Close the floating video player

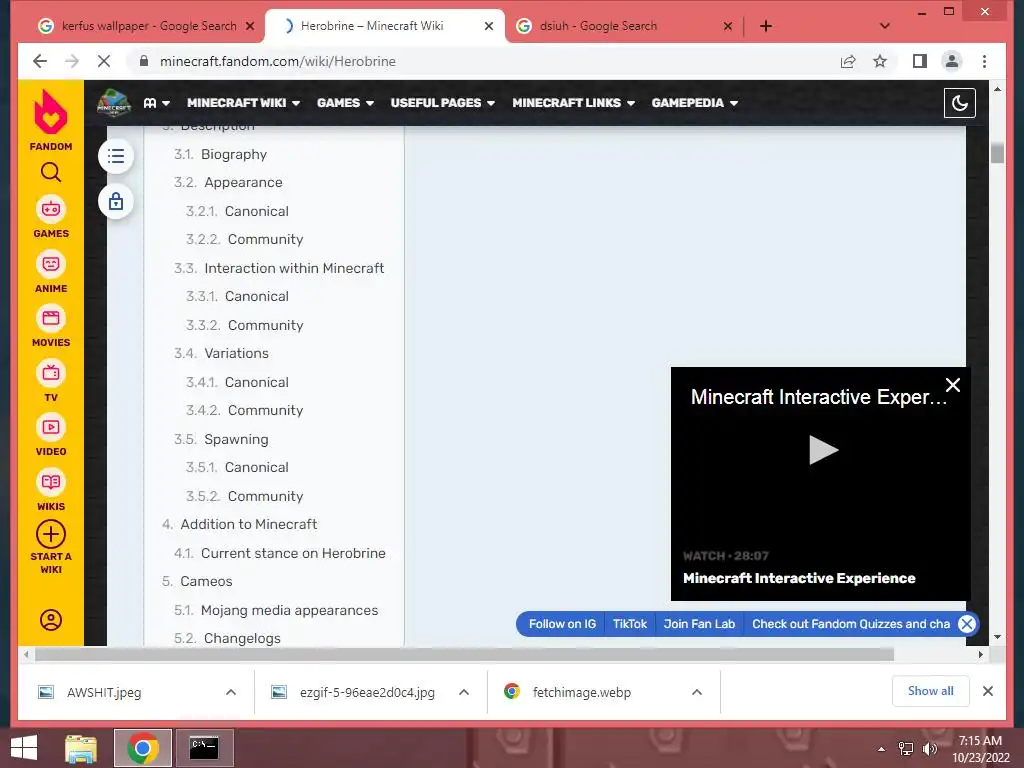(x=953, y=385)
